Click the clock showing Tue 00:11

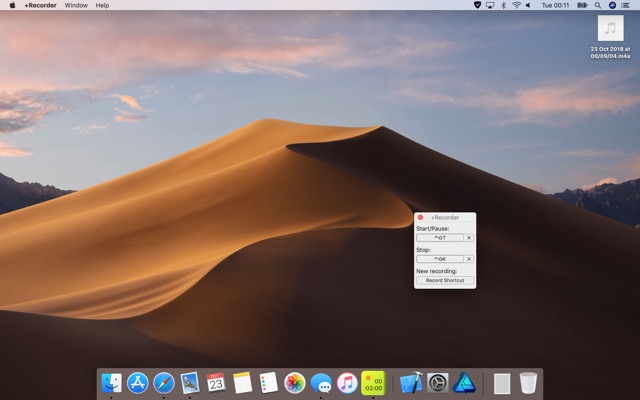[555, 5]
